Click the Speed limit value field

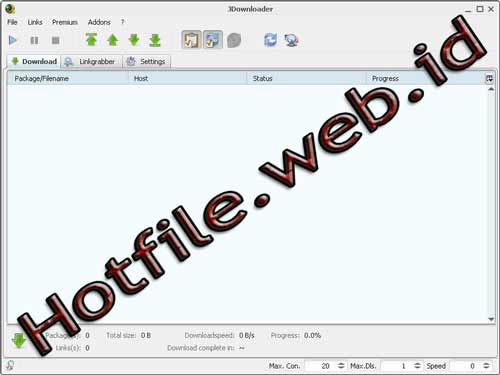point(465,366)
